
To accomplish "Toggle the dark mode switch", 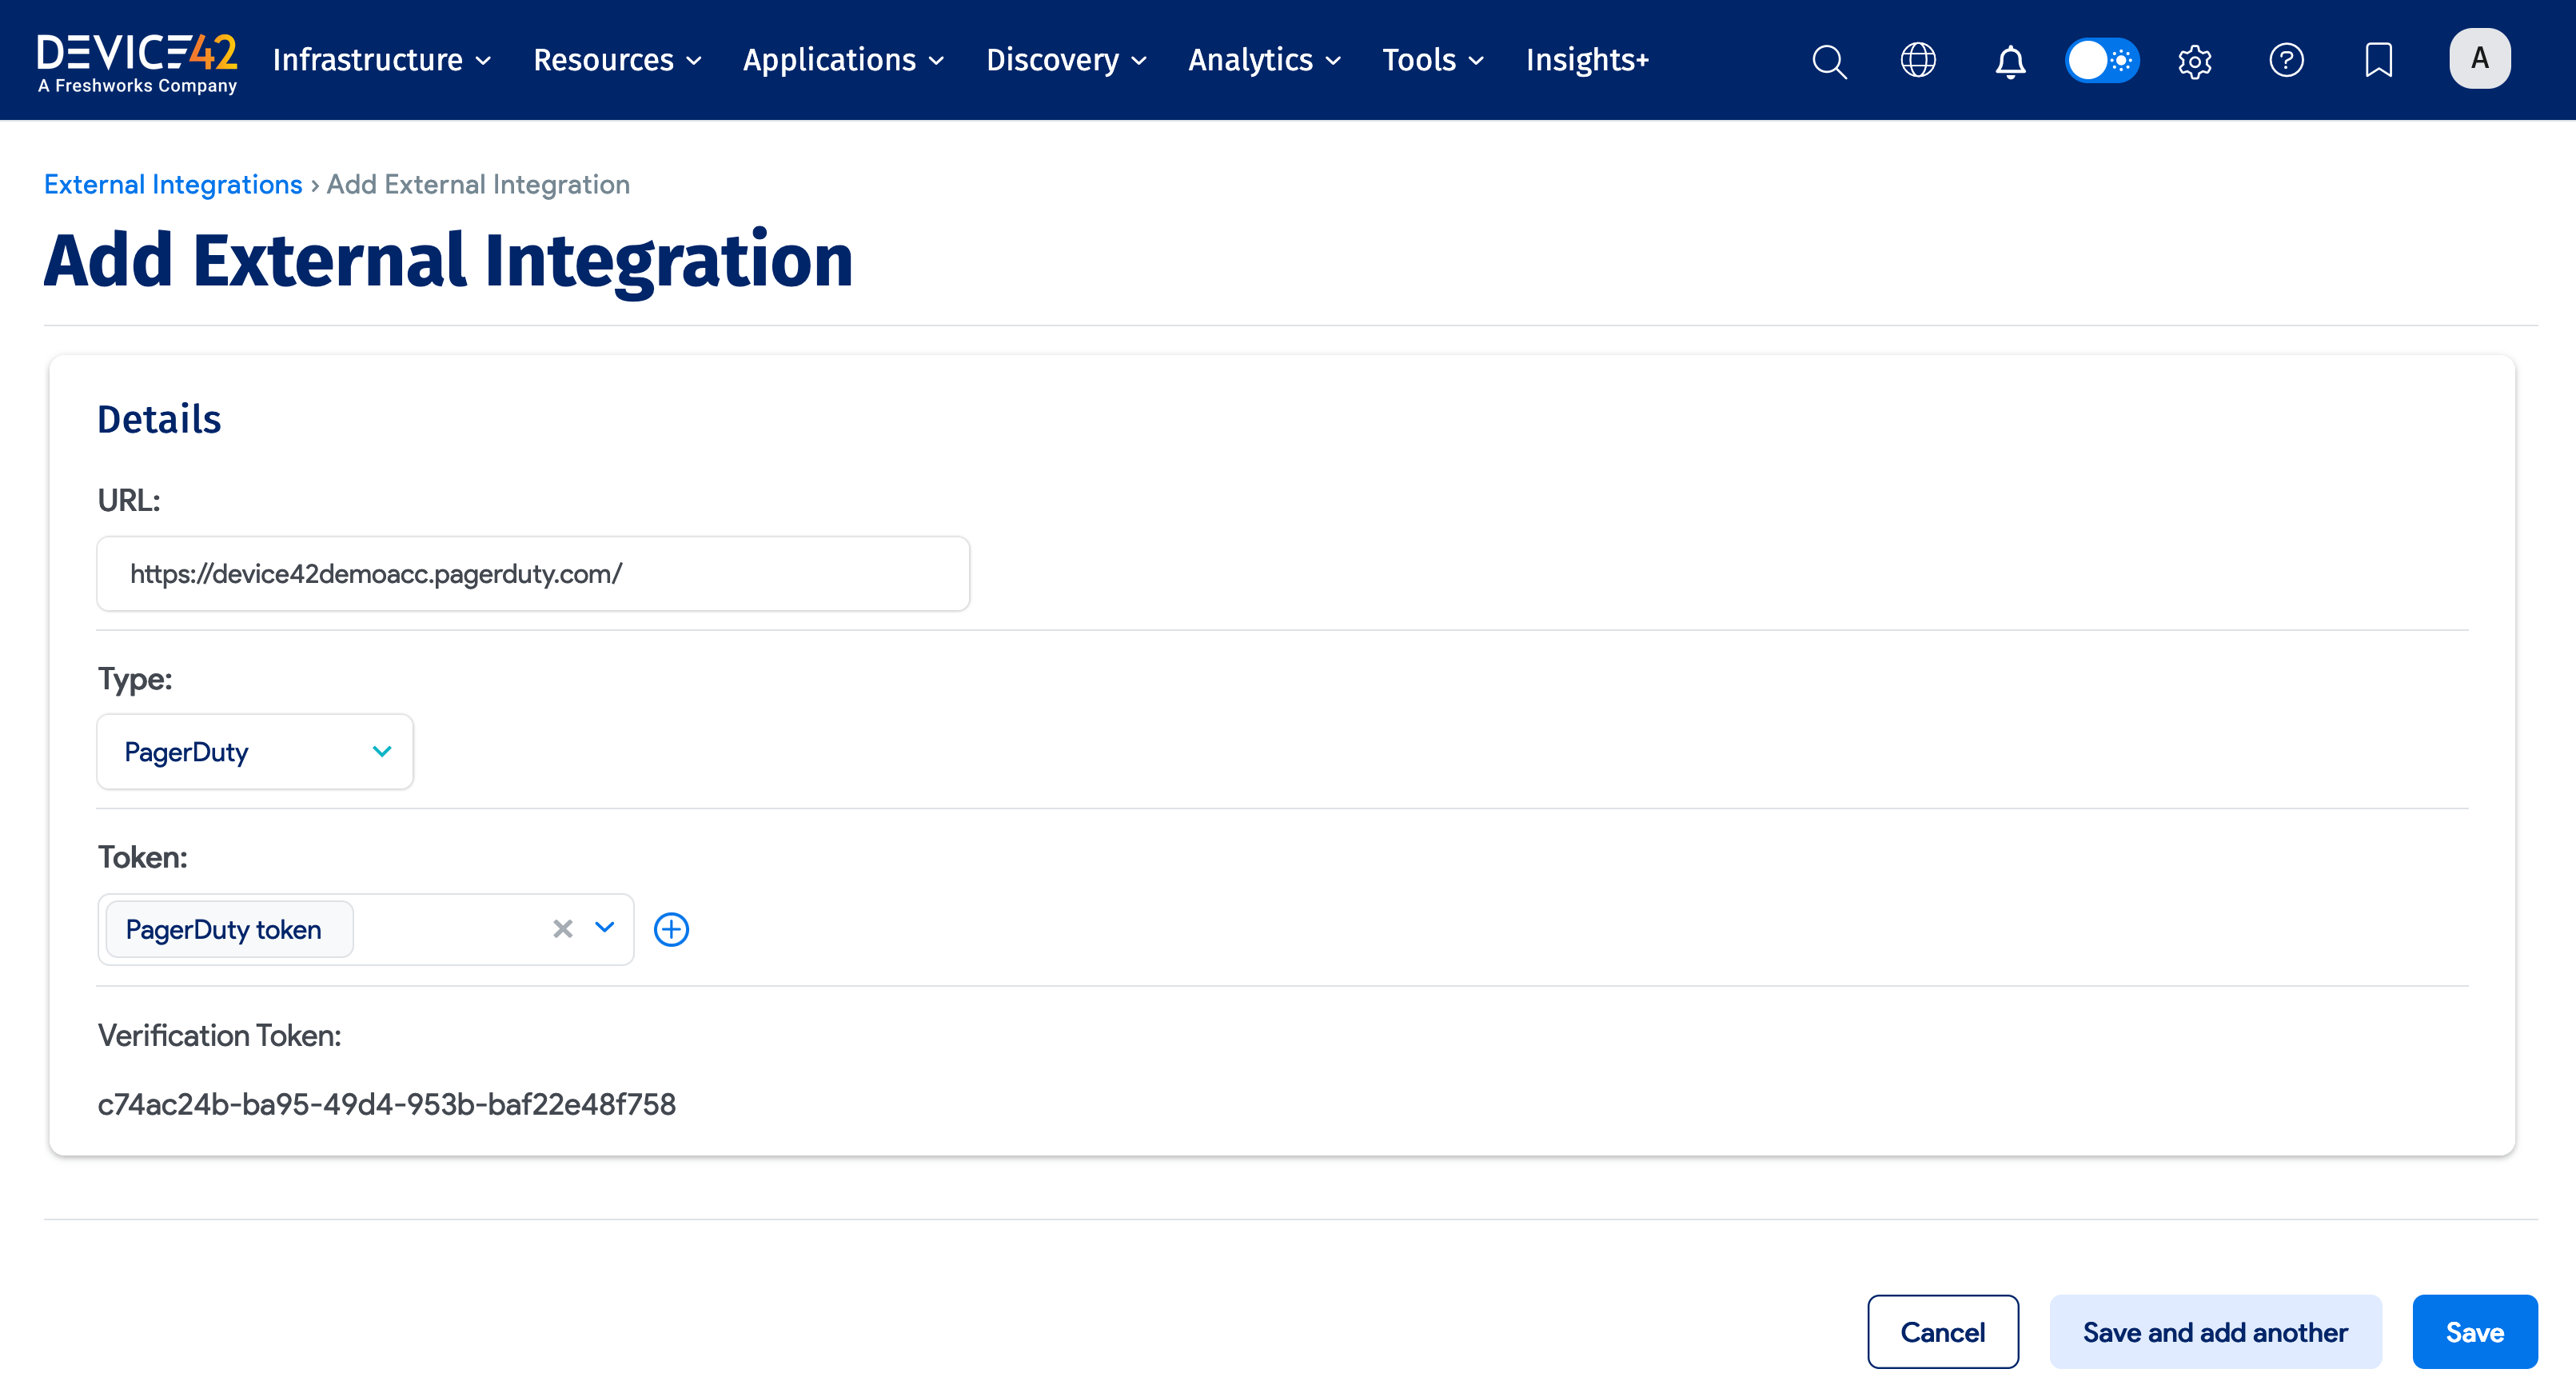I will [2102, 61].
